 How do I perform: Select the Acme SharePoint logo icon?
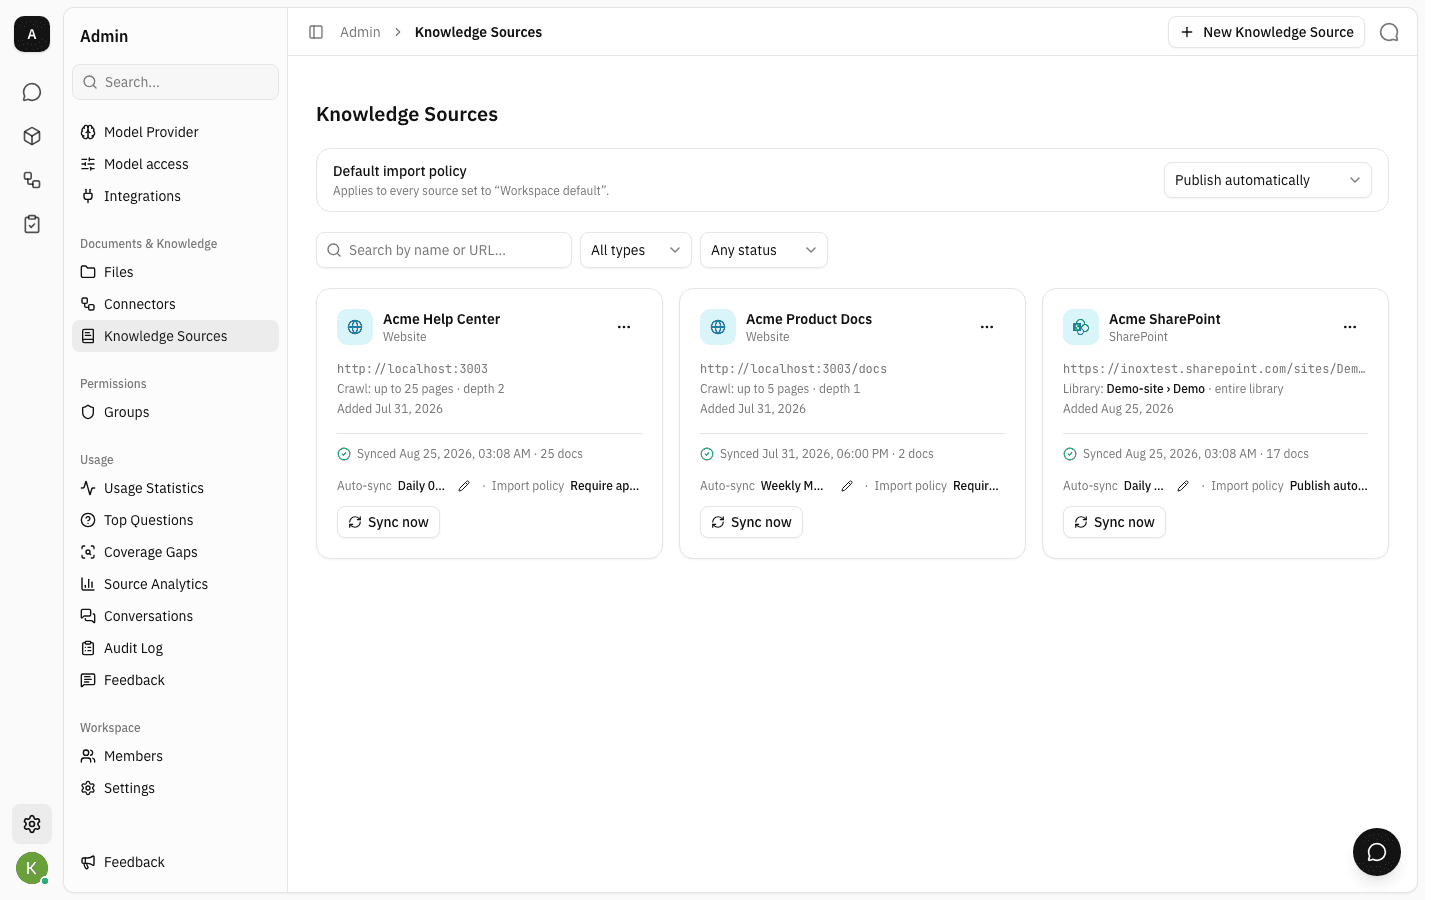coord(1081,327)
